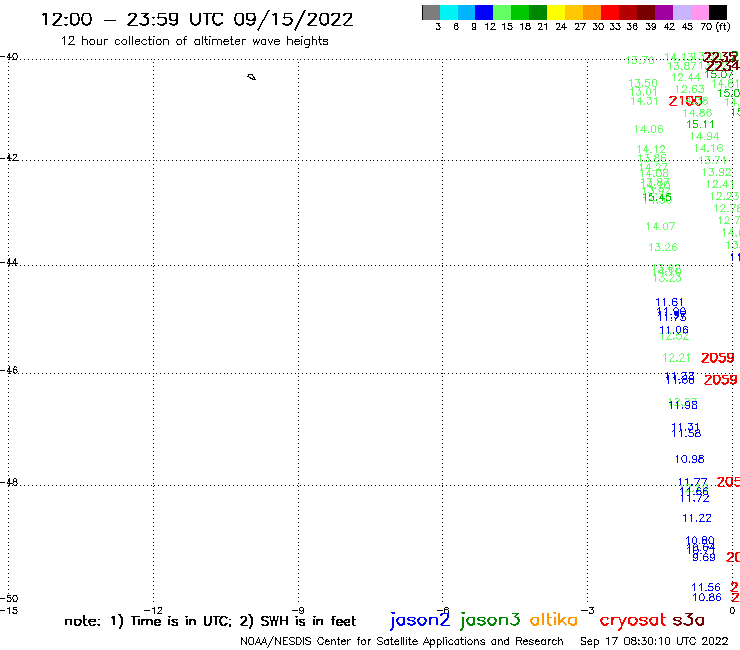The width and height of the screenshot is (740, 650).
Task: Click the 70 (ft) legend label
Action: pos(715,27)
